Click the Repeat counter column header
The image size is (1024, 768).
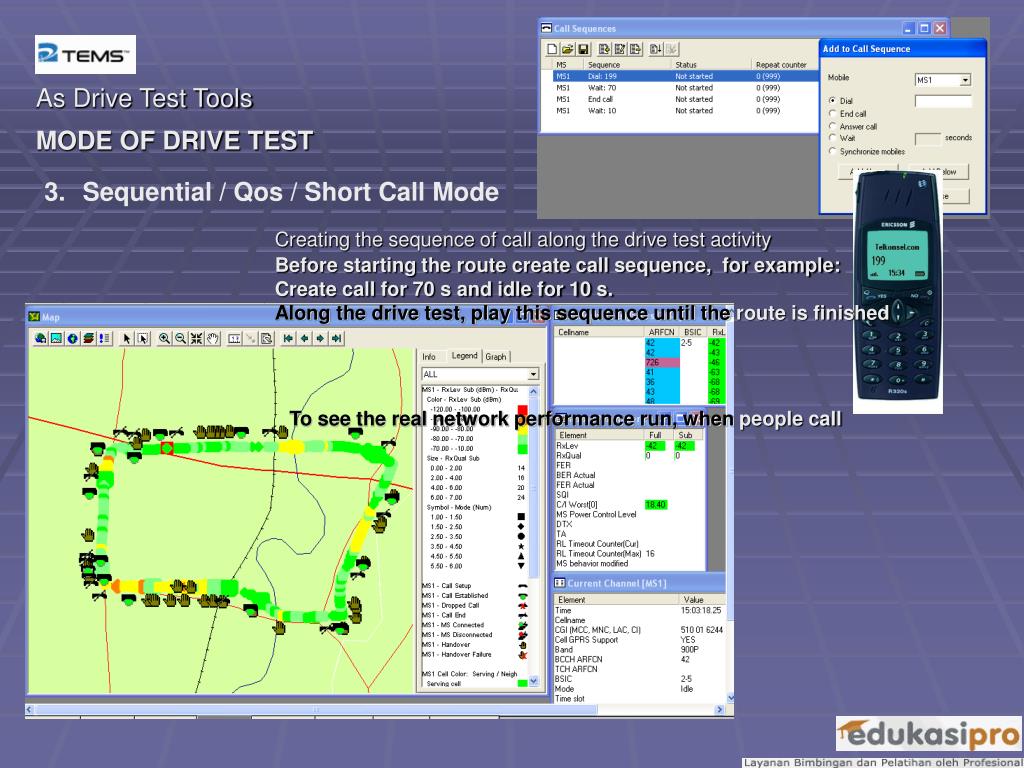coord(784,65)
